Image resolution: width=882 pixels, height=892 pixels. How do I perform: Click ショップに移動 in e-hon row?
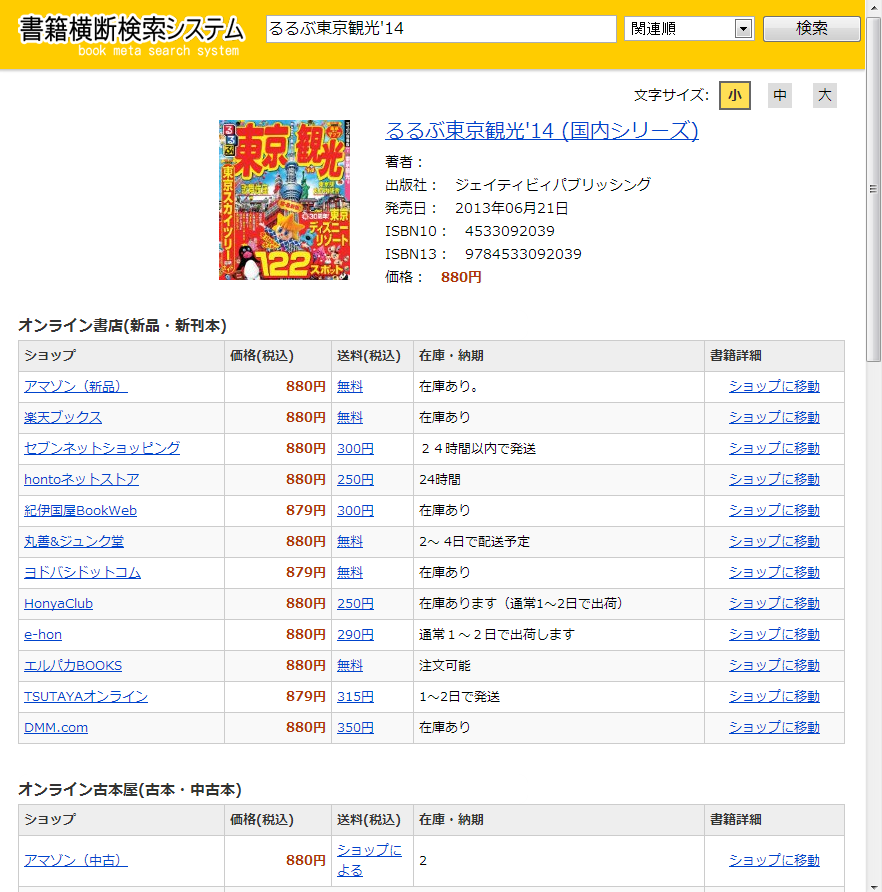pyautogui.click(x=774, y=634)
